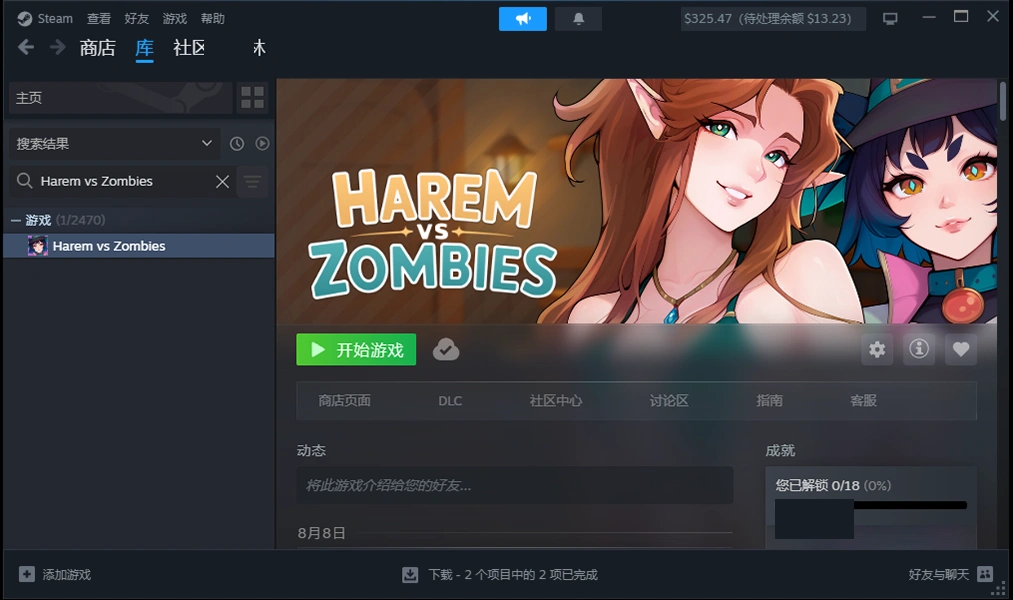Show game information panel
The width and height of the screenshot is (1013, 600).
919,349
